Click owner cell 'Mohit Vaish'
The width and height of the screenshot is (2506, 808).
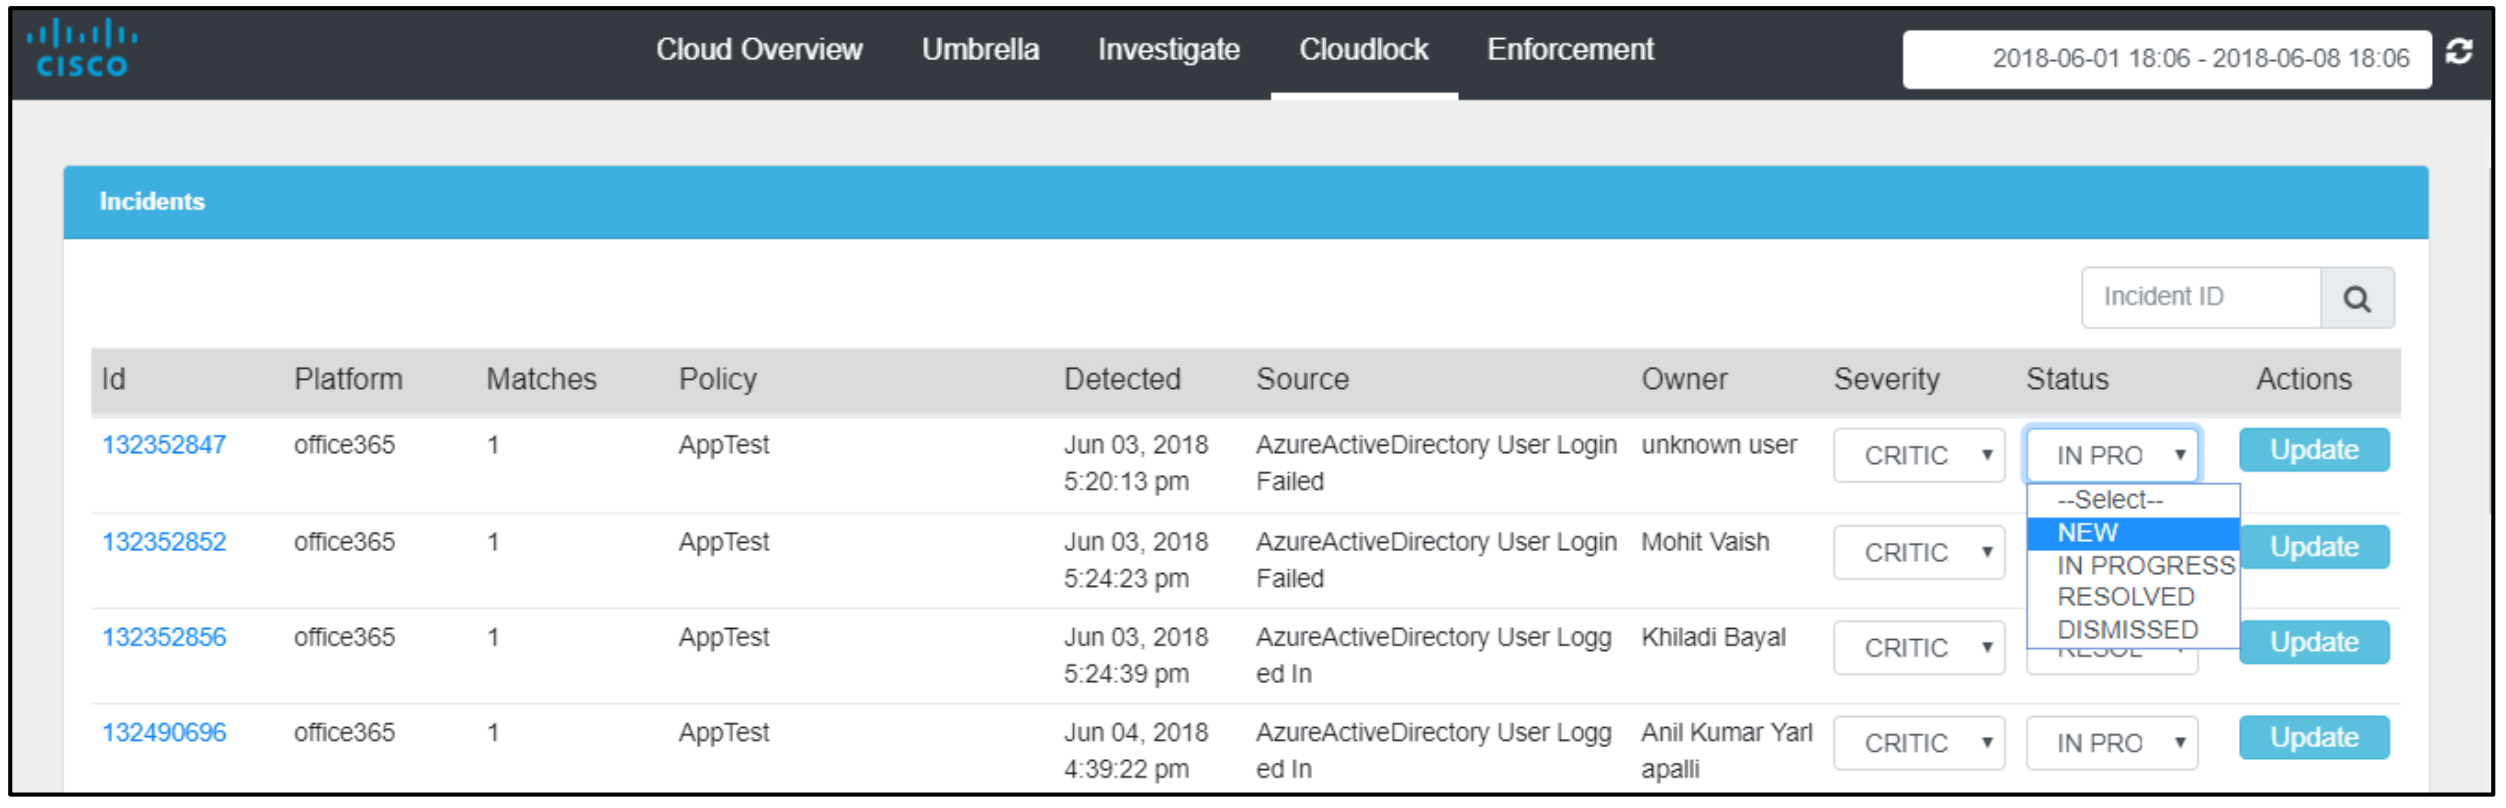(x=1704, y=542)
